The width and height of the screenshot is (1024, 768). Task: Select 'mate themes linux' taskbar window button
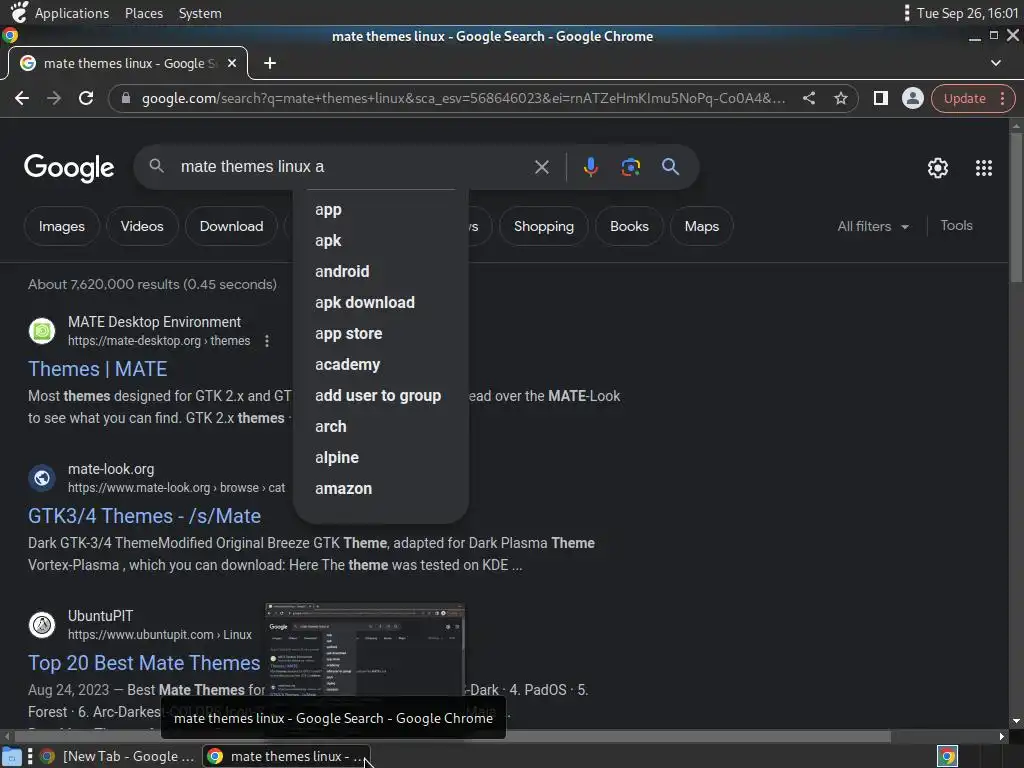pos(286,756)
